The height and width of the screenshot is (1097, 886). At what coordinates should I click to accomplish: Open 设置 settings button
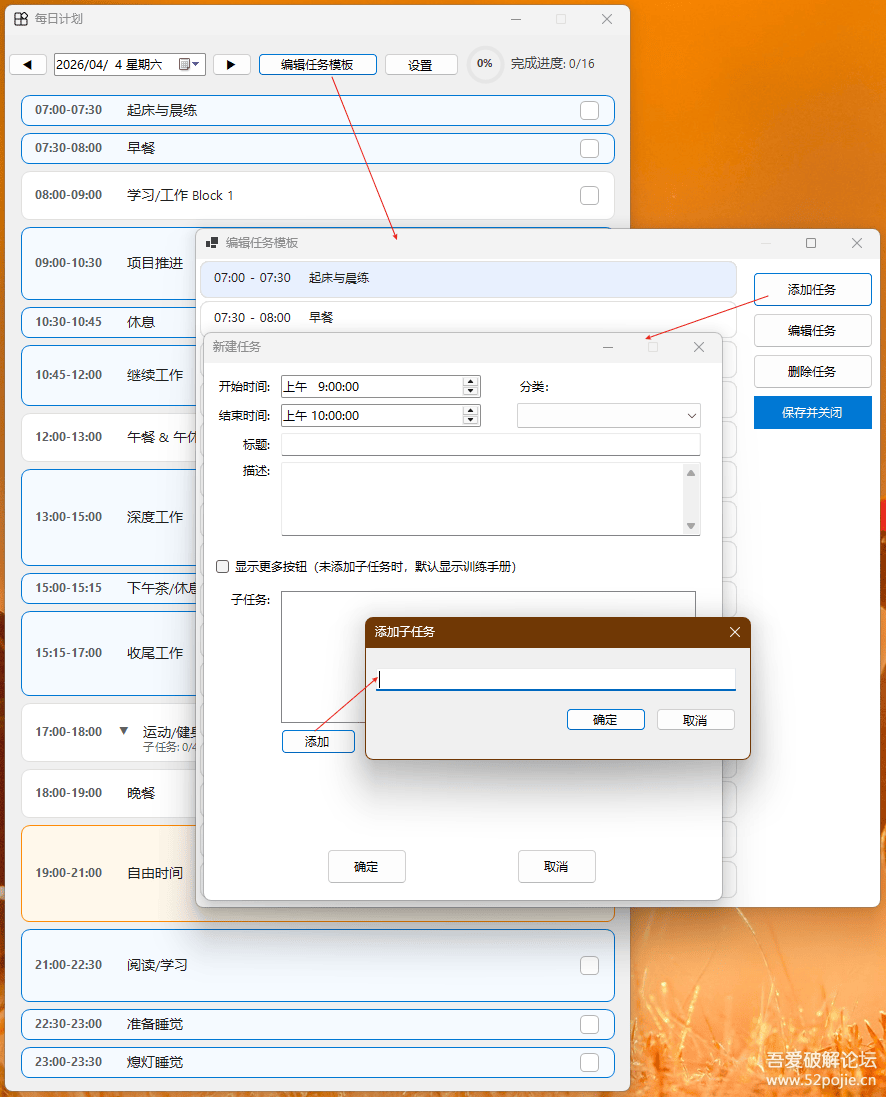(x=421, y=65)
